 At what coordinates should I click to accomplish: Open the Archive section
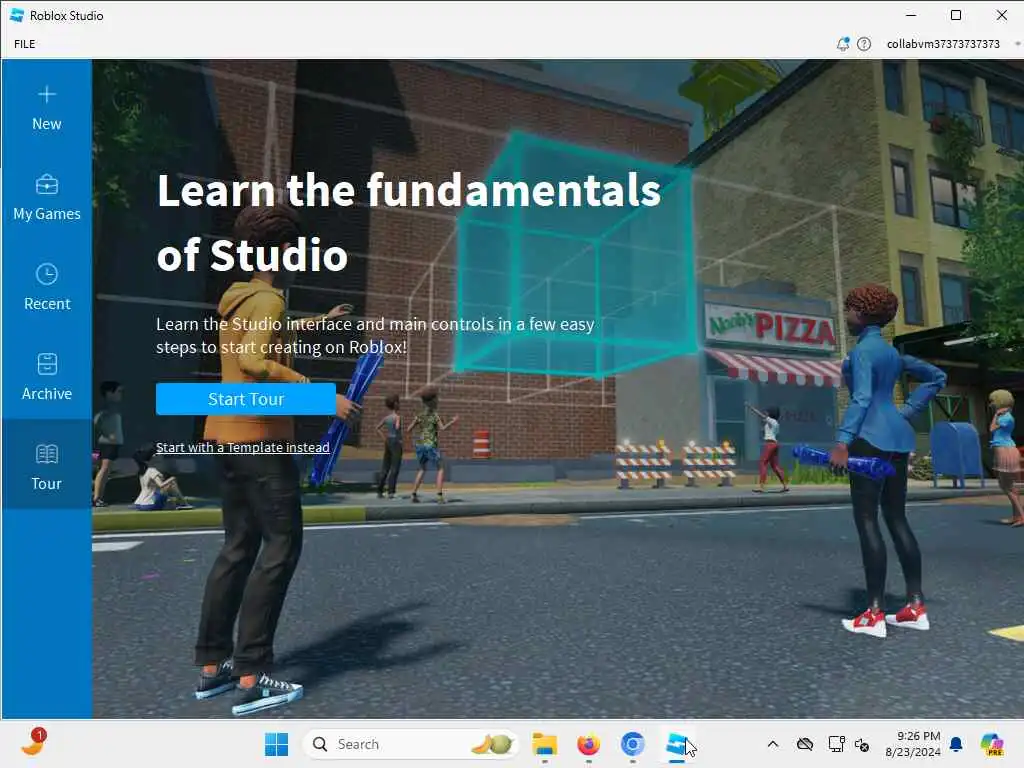tap(47, 377)
